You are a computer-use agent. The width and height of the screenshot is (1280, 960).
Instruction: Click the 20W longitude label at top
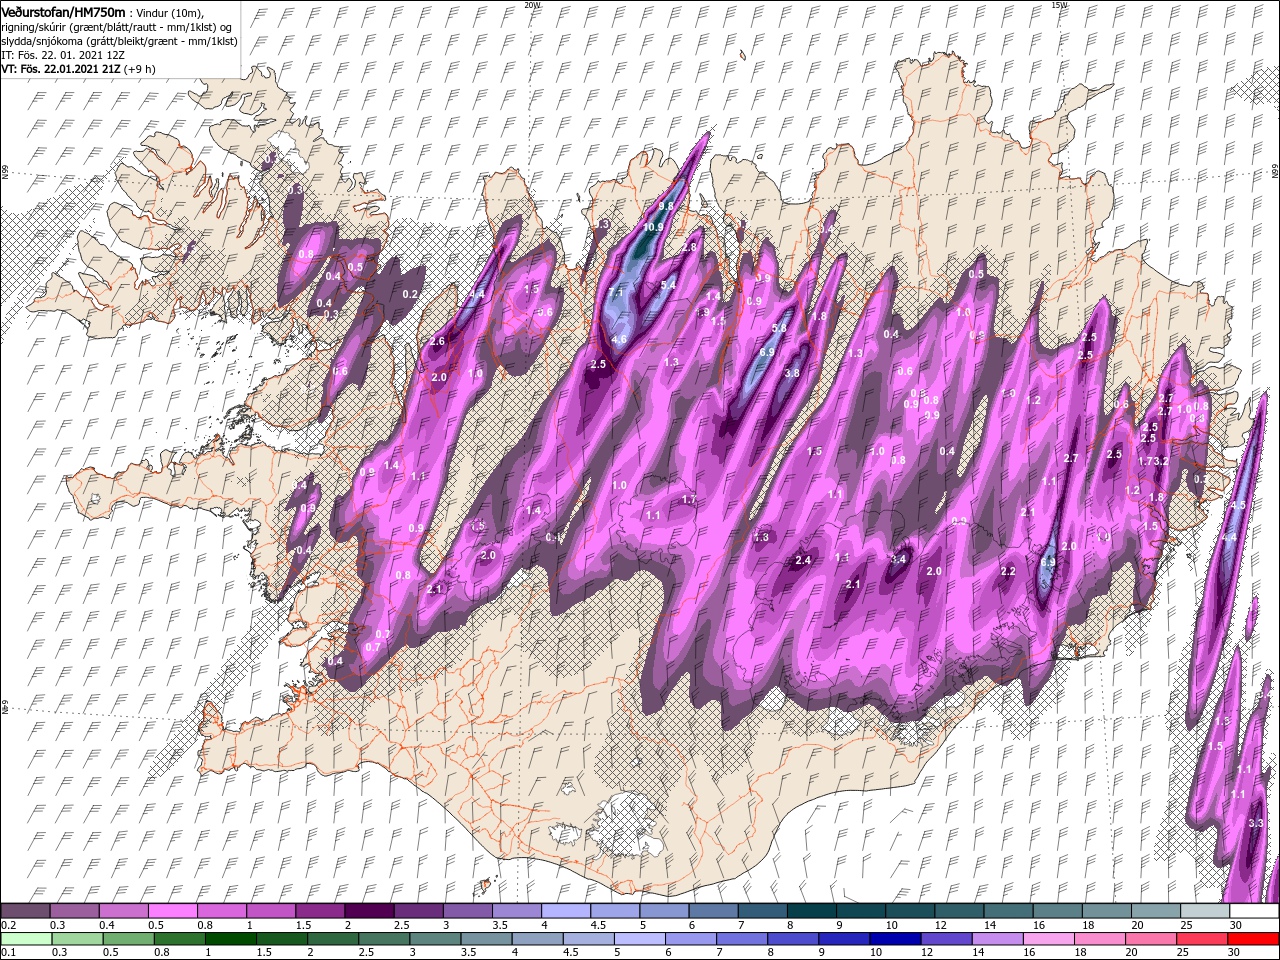(x=532, y=5)
